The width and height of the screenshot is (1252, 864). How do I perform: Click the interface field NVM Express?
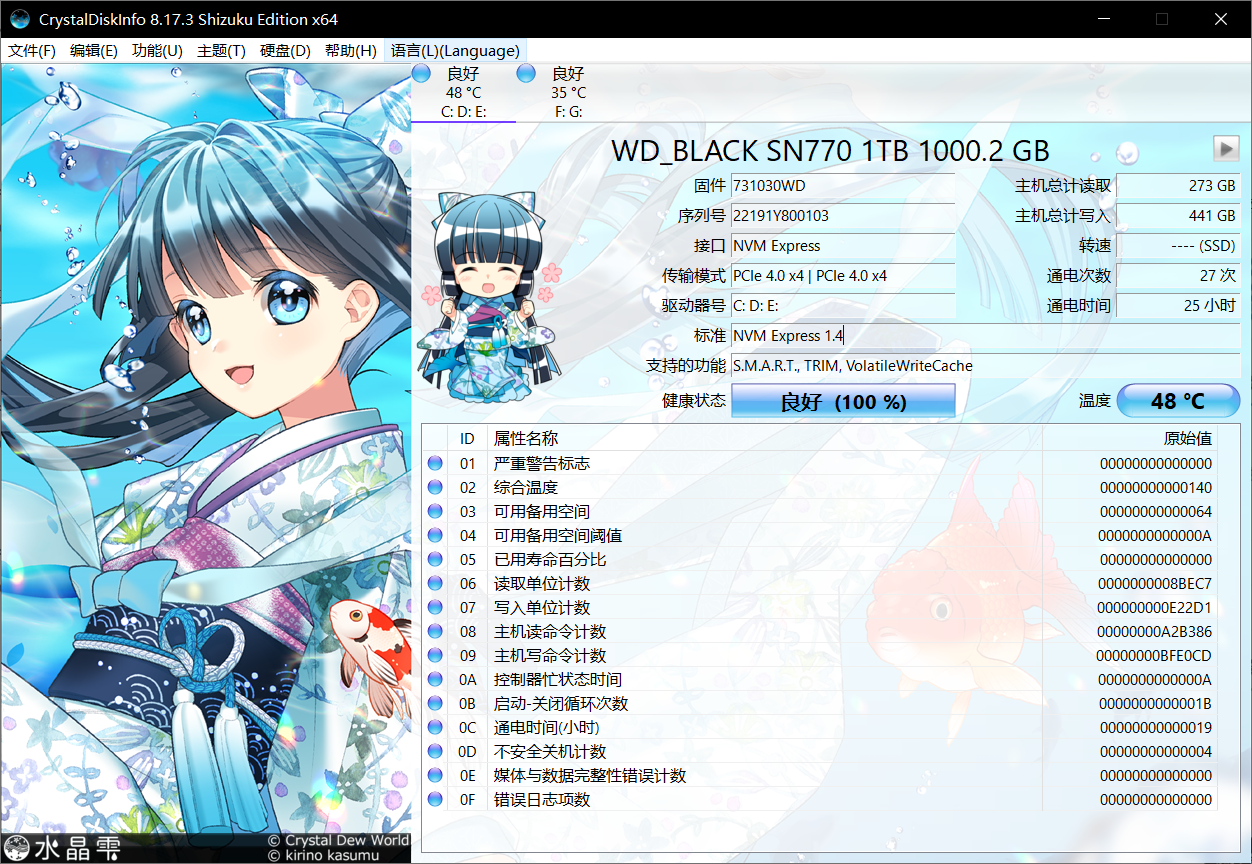point(843,246)
